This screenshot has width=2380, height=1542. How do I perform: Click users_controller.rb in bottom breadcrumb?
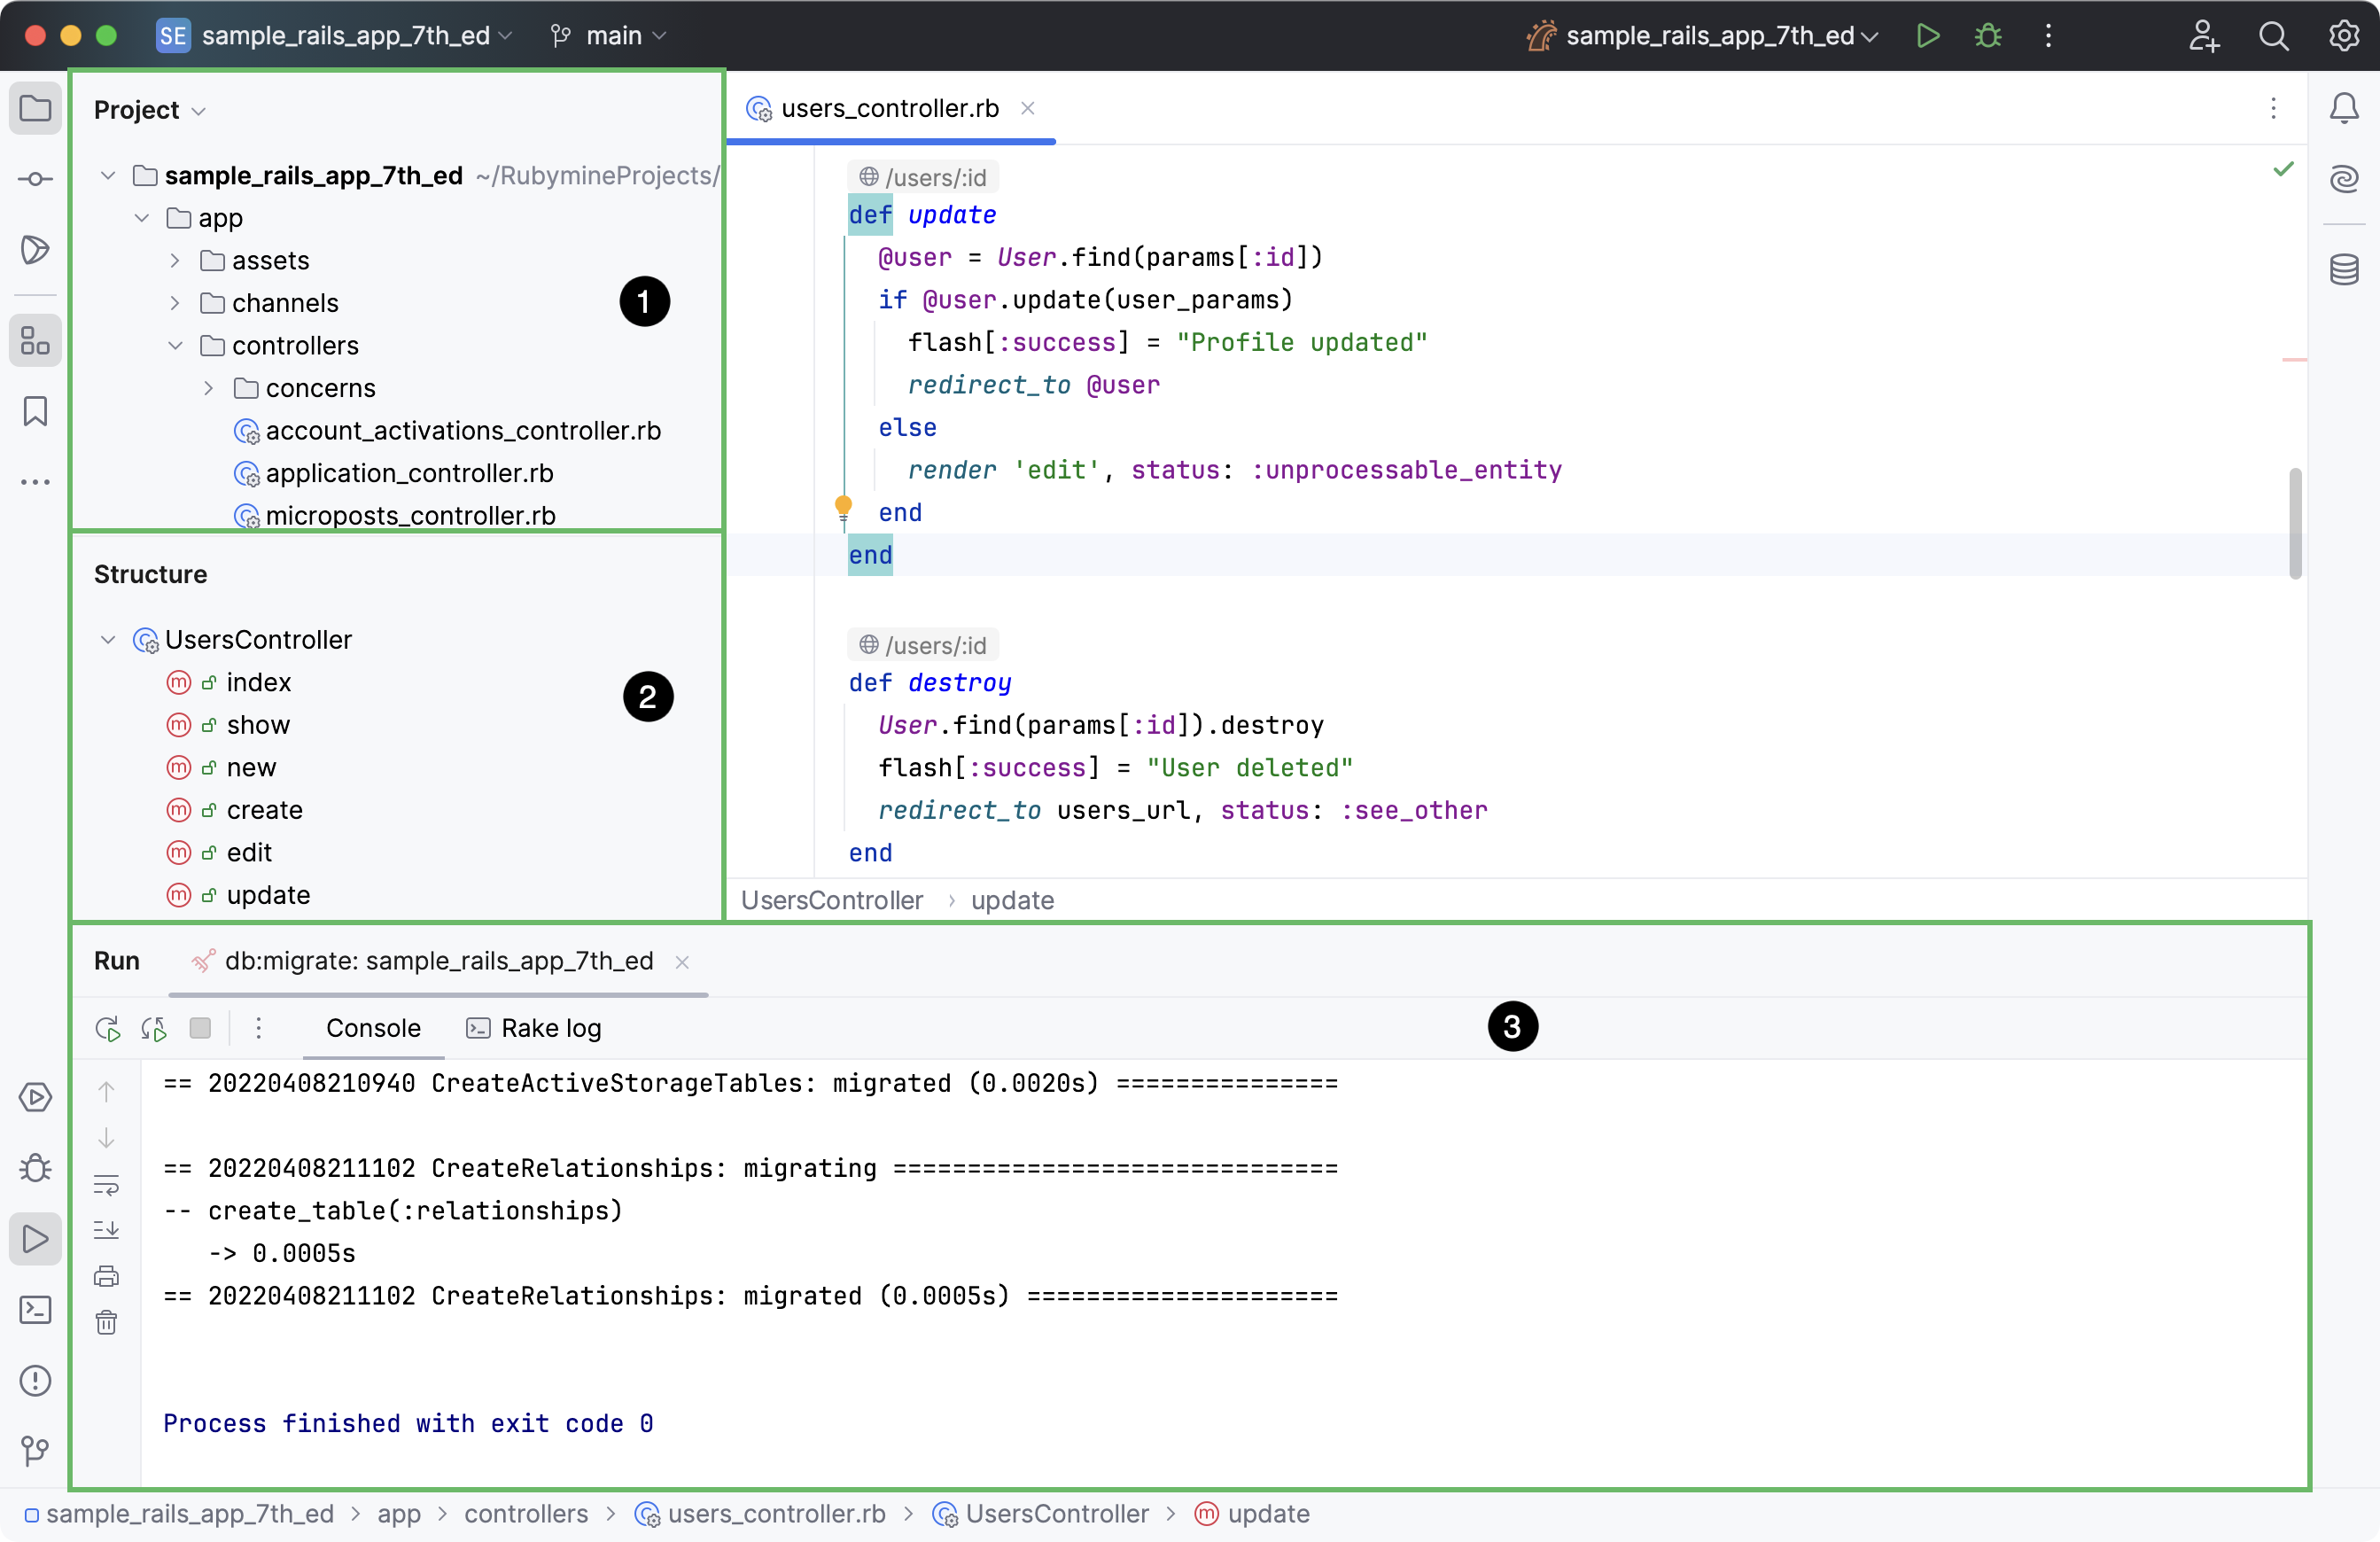pos(776,1514)
